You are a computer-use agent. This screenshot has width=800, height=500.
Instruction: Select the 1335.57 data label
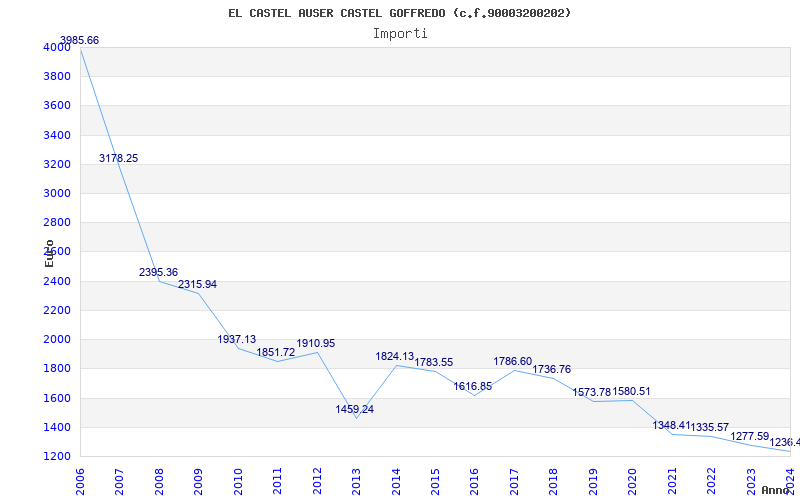710,427
